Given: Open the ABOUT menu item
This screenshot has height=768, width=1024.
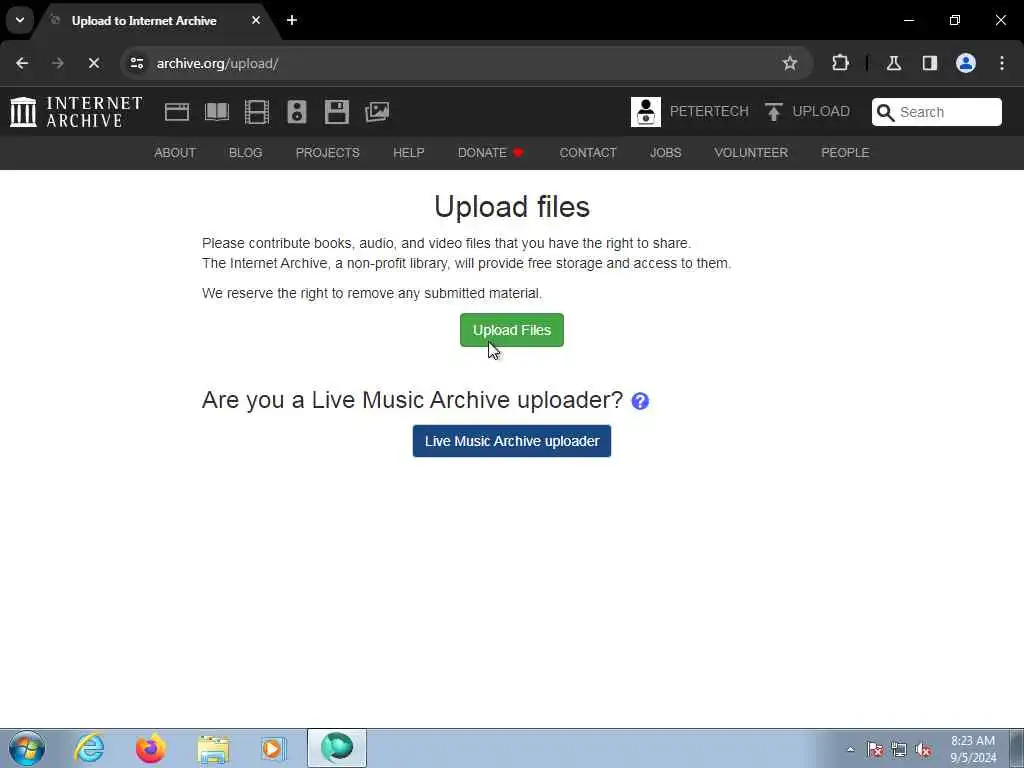Looking at the screenshot, I should coord(175,153).
